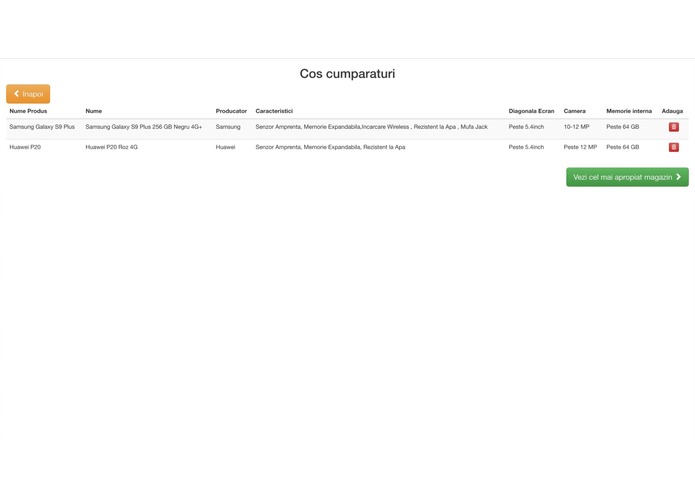Select 'Peste 5.4inch' in the Samsung row
695x494 pixels.
pyautogui.click(x=526, y=127)
